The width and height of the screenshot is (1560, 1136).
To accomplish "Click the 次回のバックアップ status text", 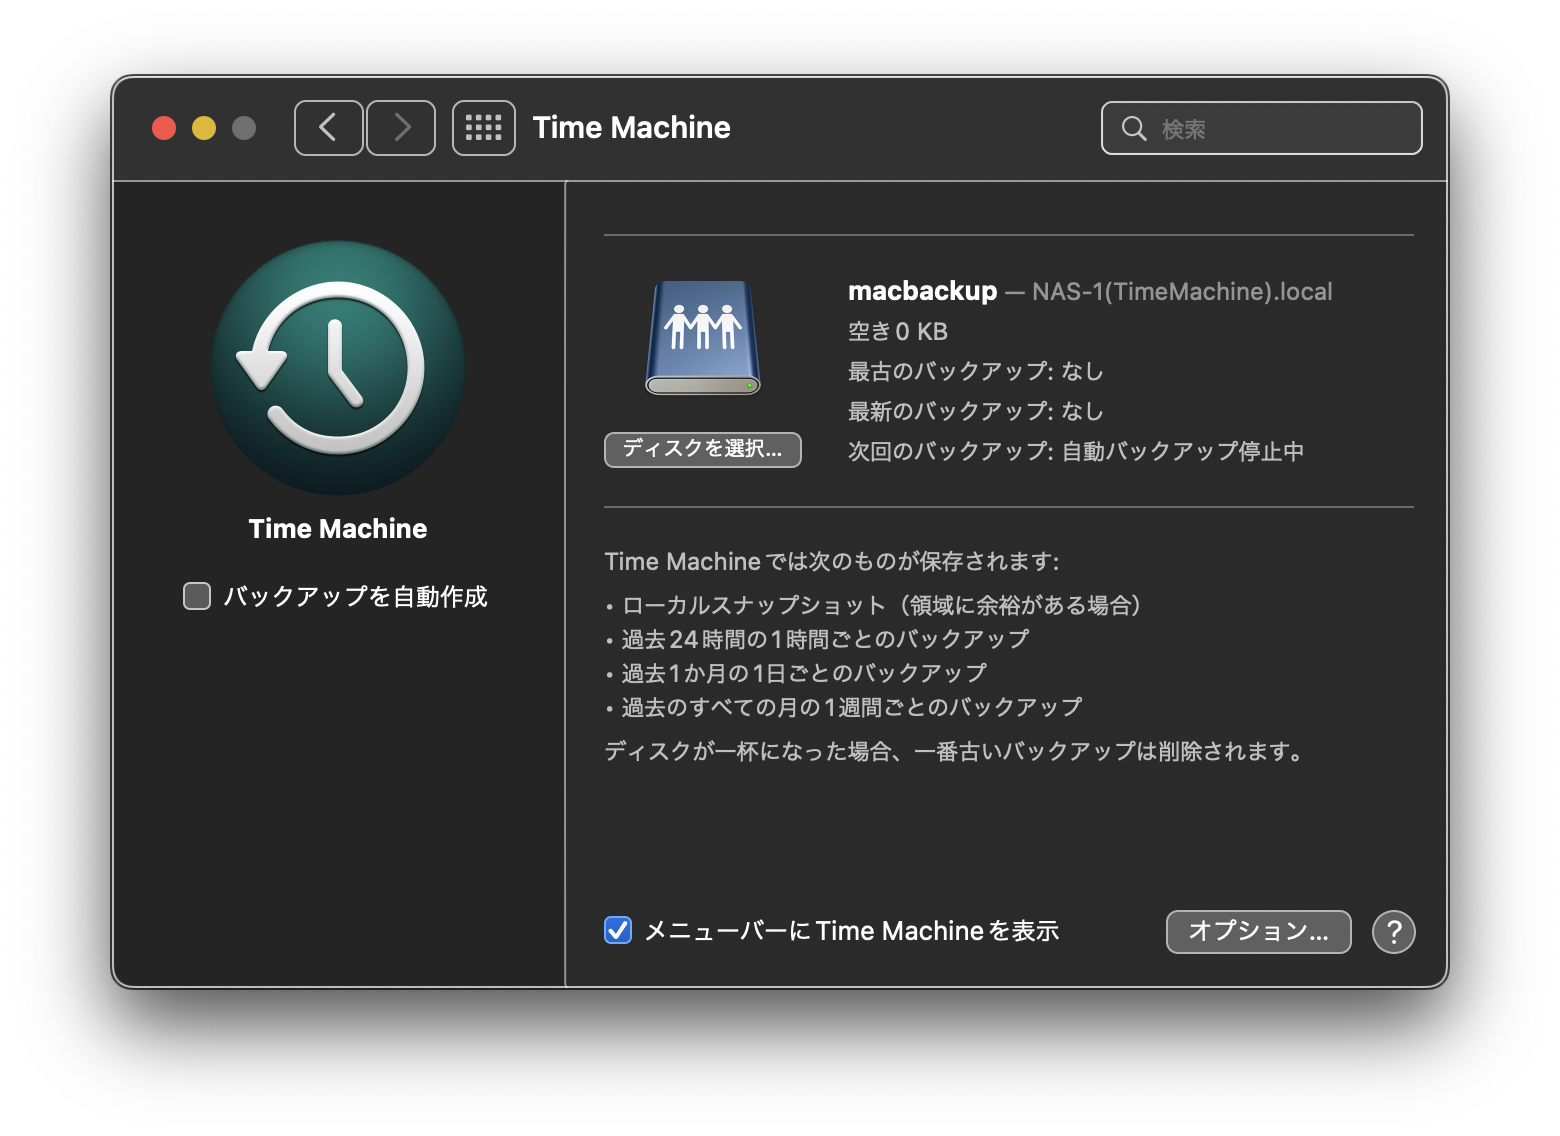I will pyautogui.click(x=1075, y=451).
